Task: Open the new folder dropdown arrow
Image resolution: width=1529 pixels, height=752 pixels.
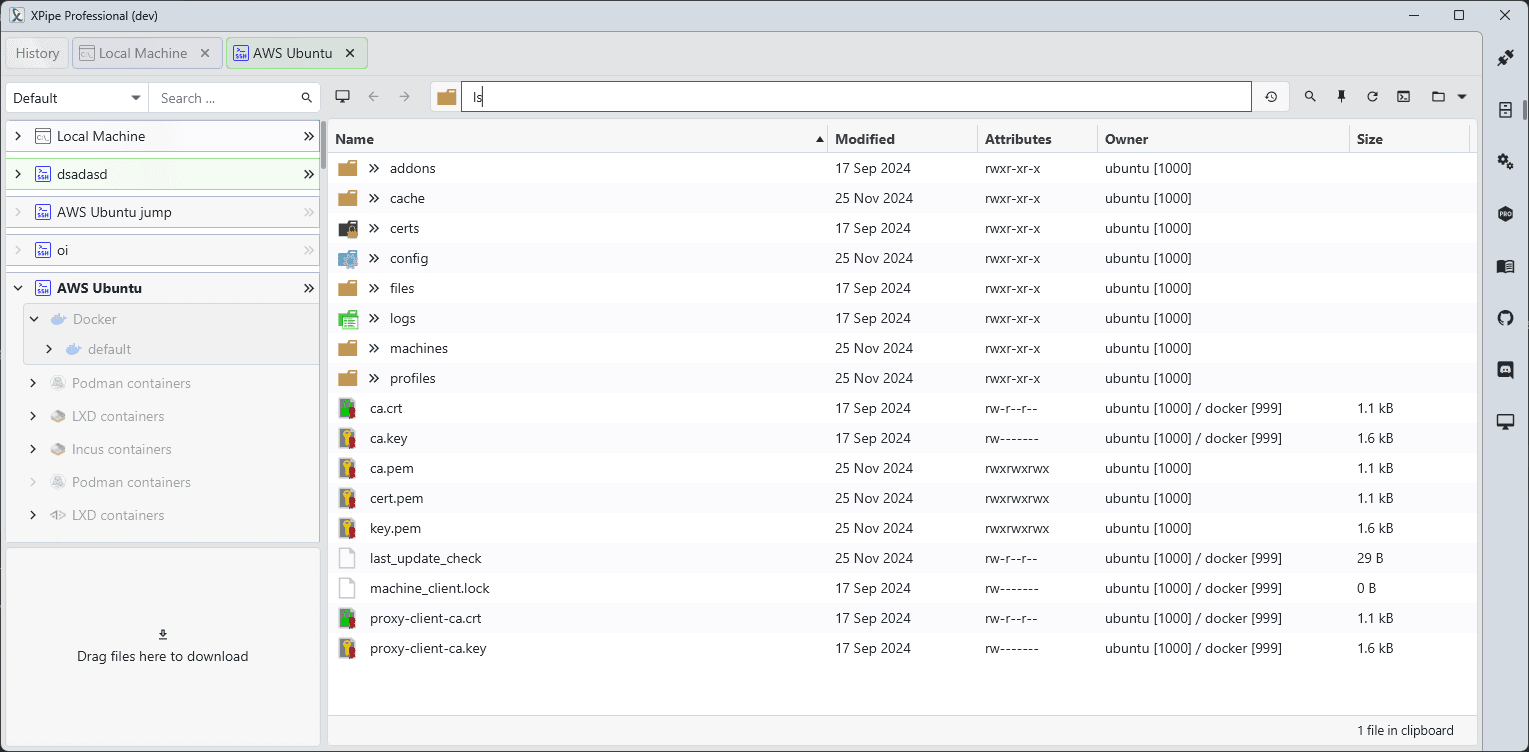Action: point(1462,97)
